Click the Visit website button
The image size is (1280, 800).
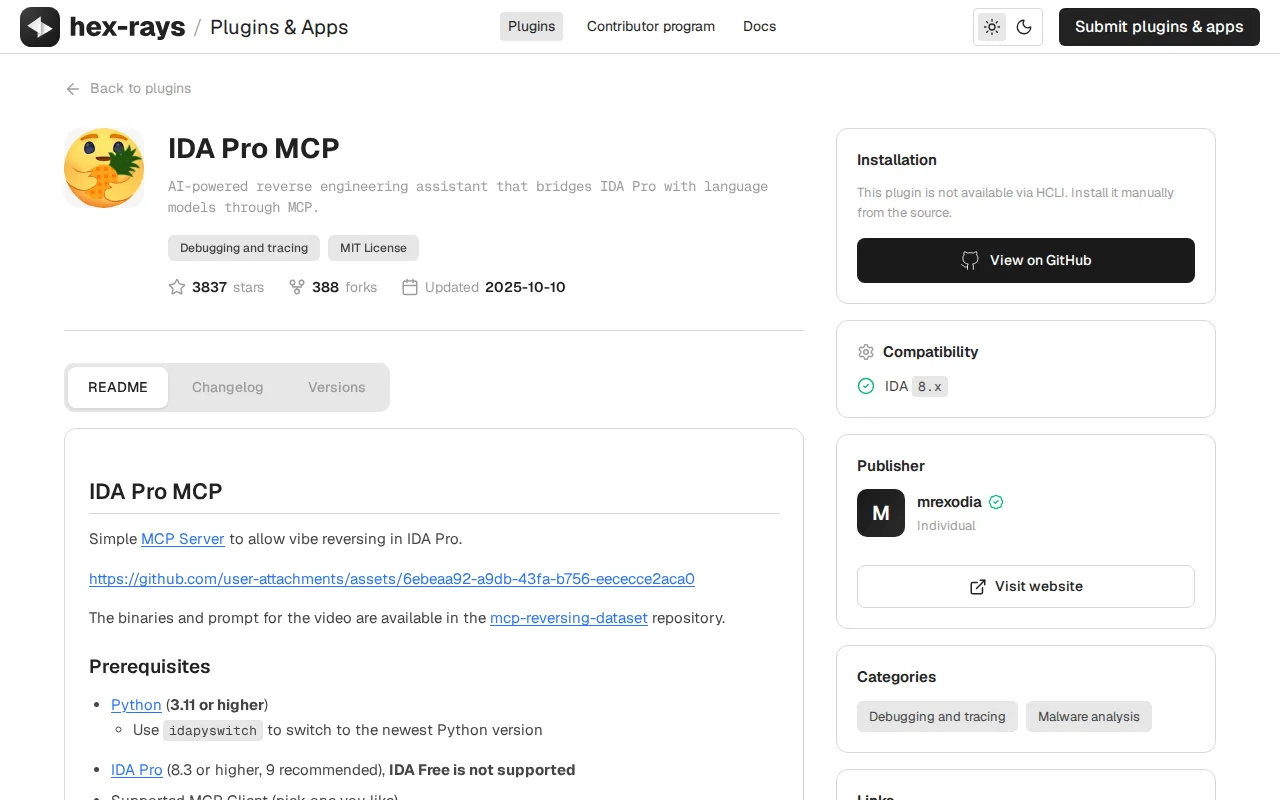[x=1026, y=587]
